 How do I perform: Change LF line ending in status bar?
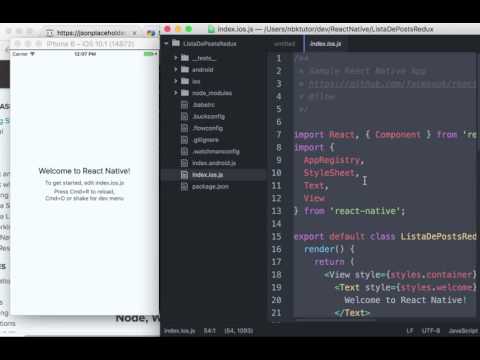(x=410, y=331)
